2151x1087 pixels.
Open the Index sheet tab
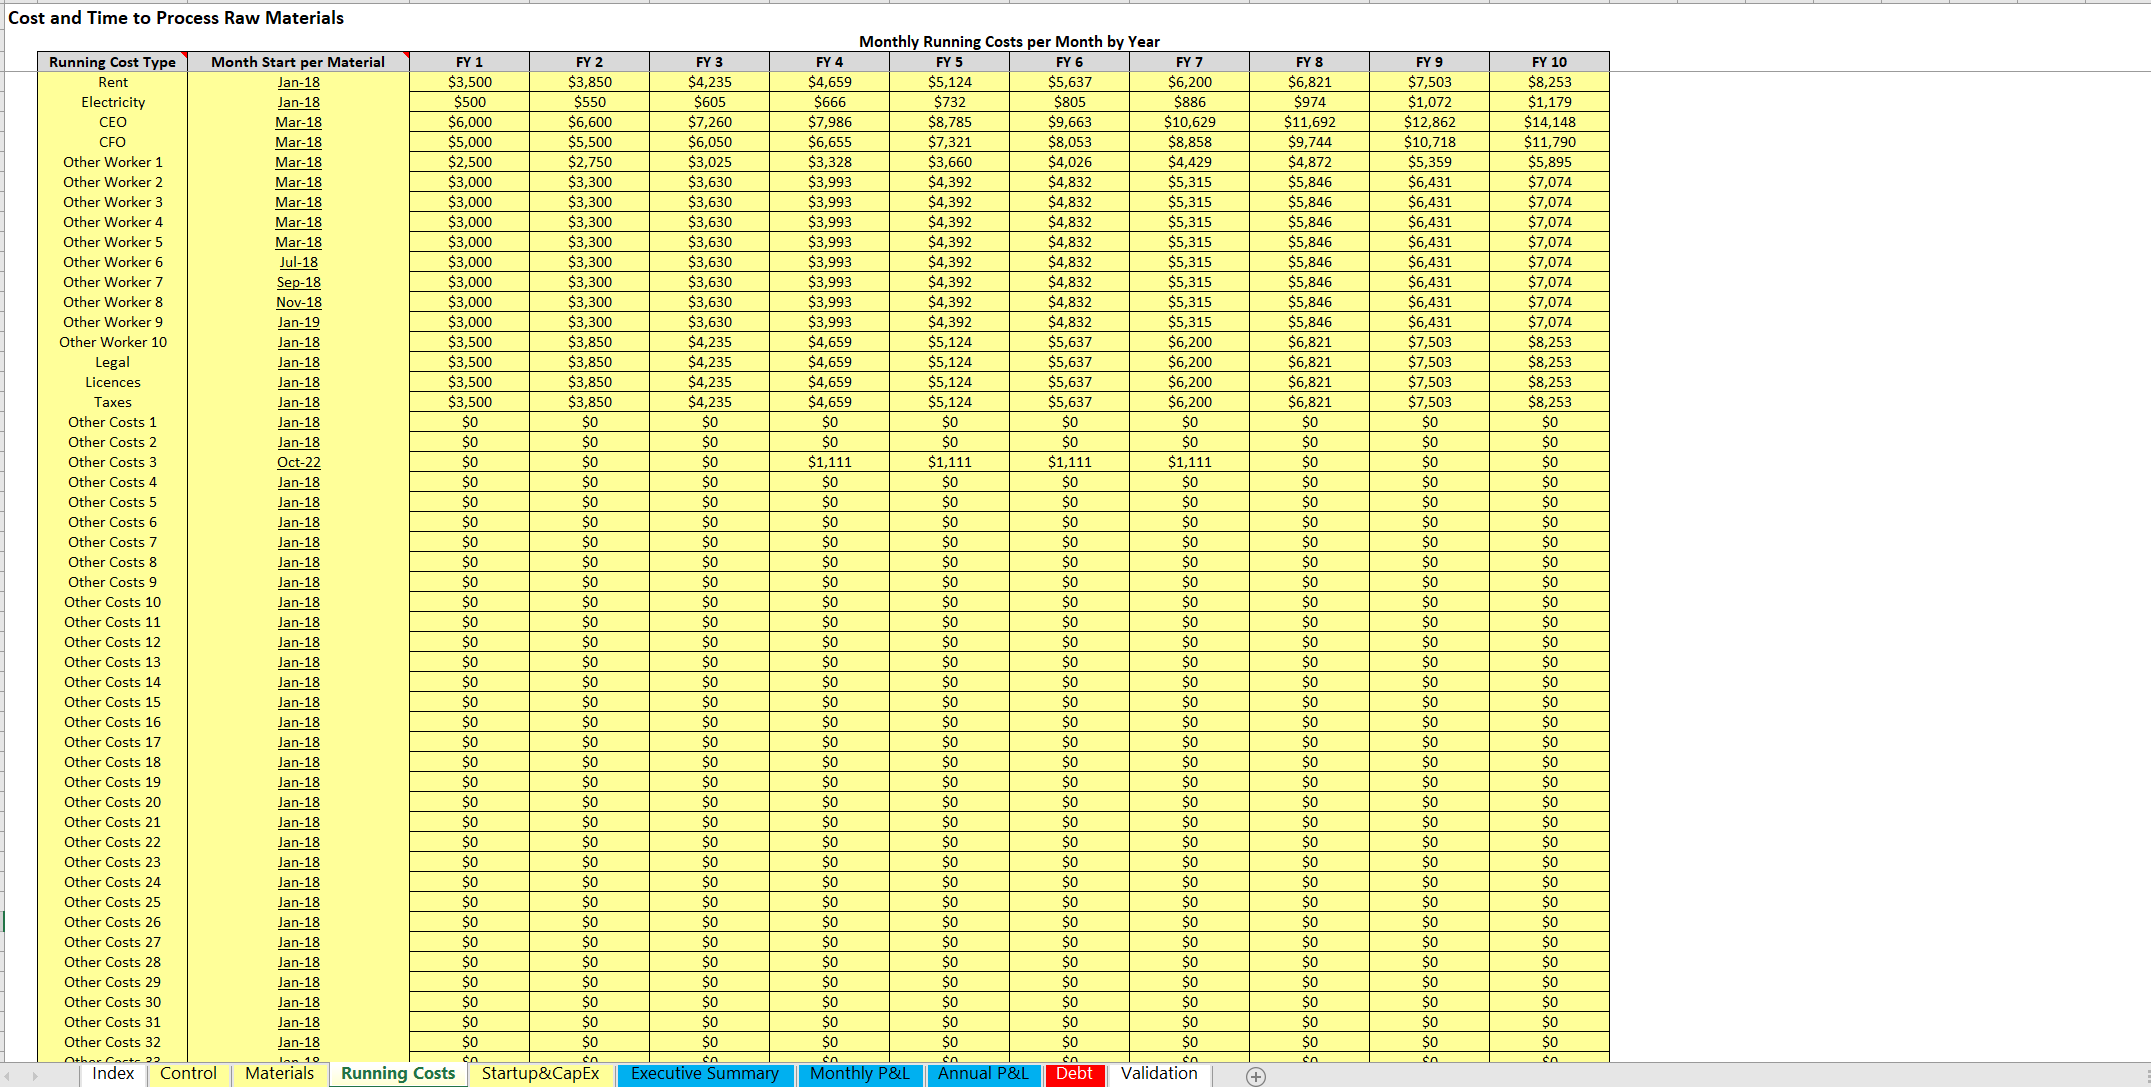click(x=112, y=1074)
